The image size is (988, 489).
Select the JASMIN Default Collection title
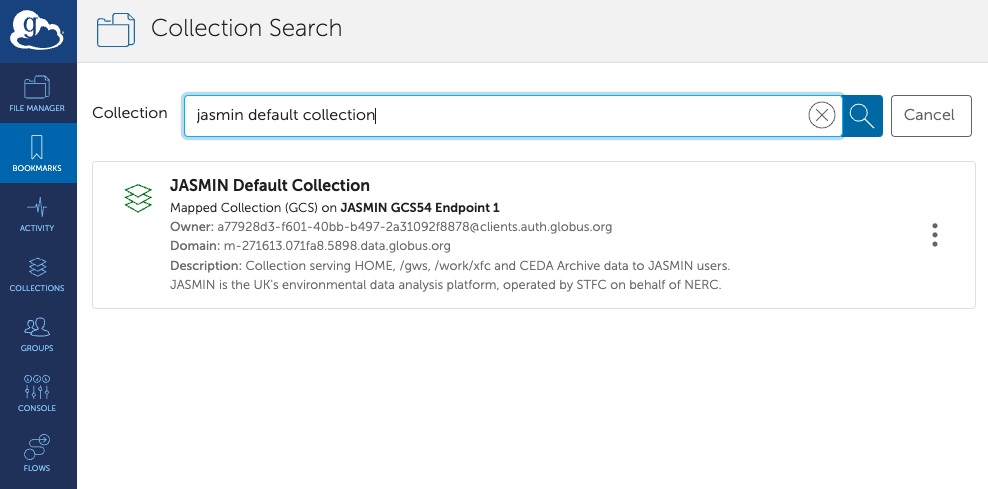click(270, 186)
